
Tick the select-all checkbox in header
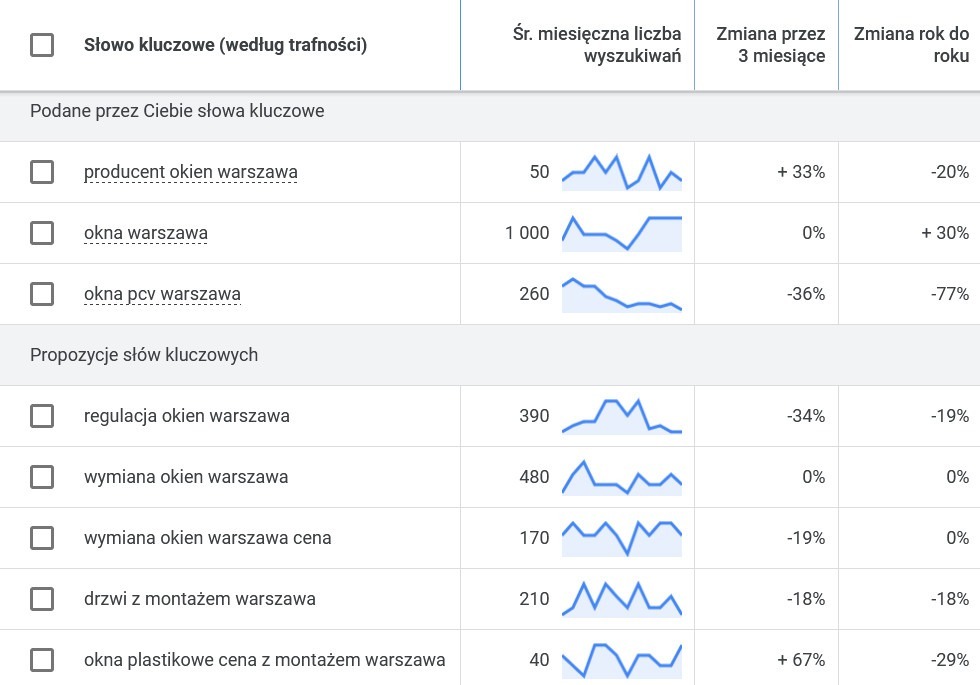coord(42,45)
